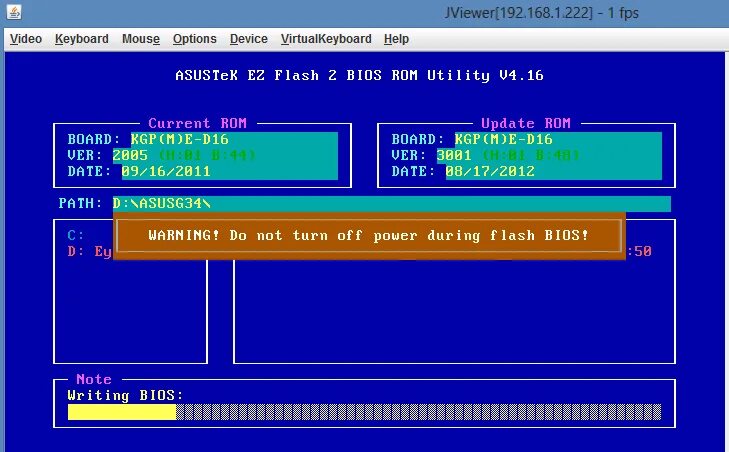Viewport: 729px width, 452px height.
Task: Click the Current ROM board name
Action: click(179, 139)
